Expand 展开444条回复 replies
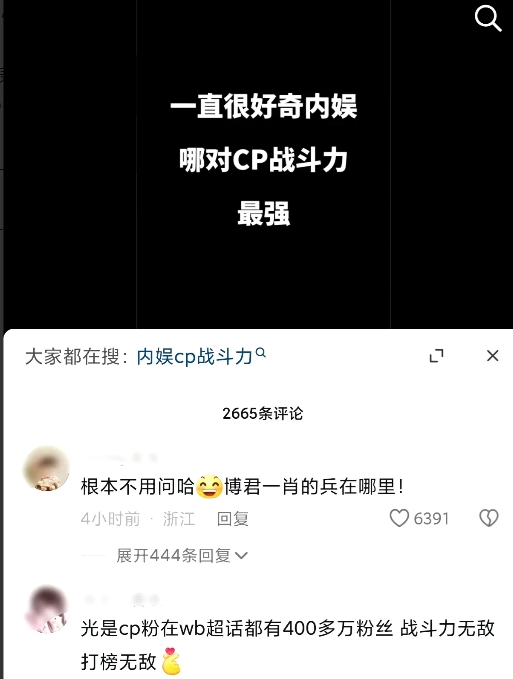Image resolution: width=513 pixels, height=679 pixels. click(181, 556)
